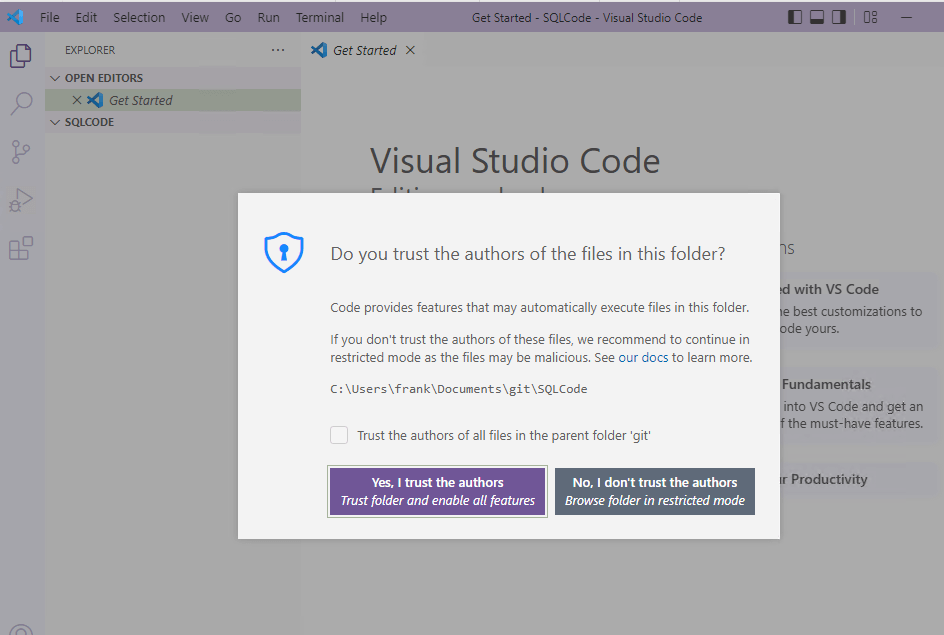Follow the 'our docs' link in dialog
The height and width of the screenshot is (635, 944).
[x=642, y=357]
